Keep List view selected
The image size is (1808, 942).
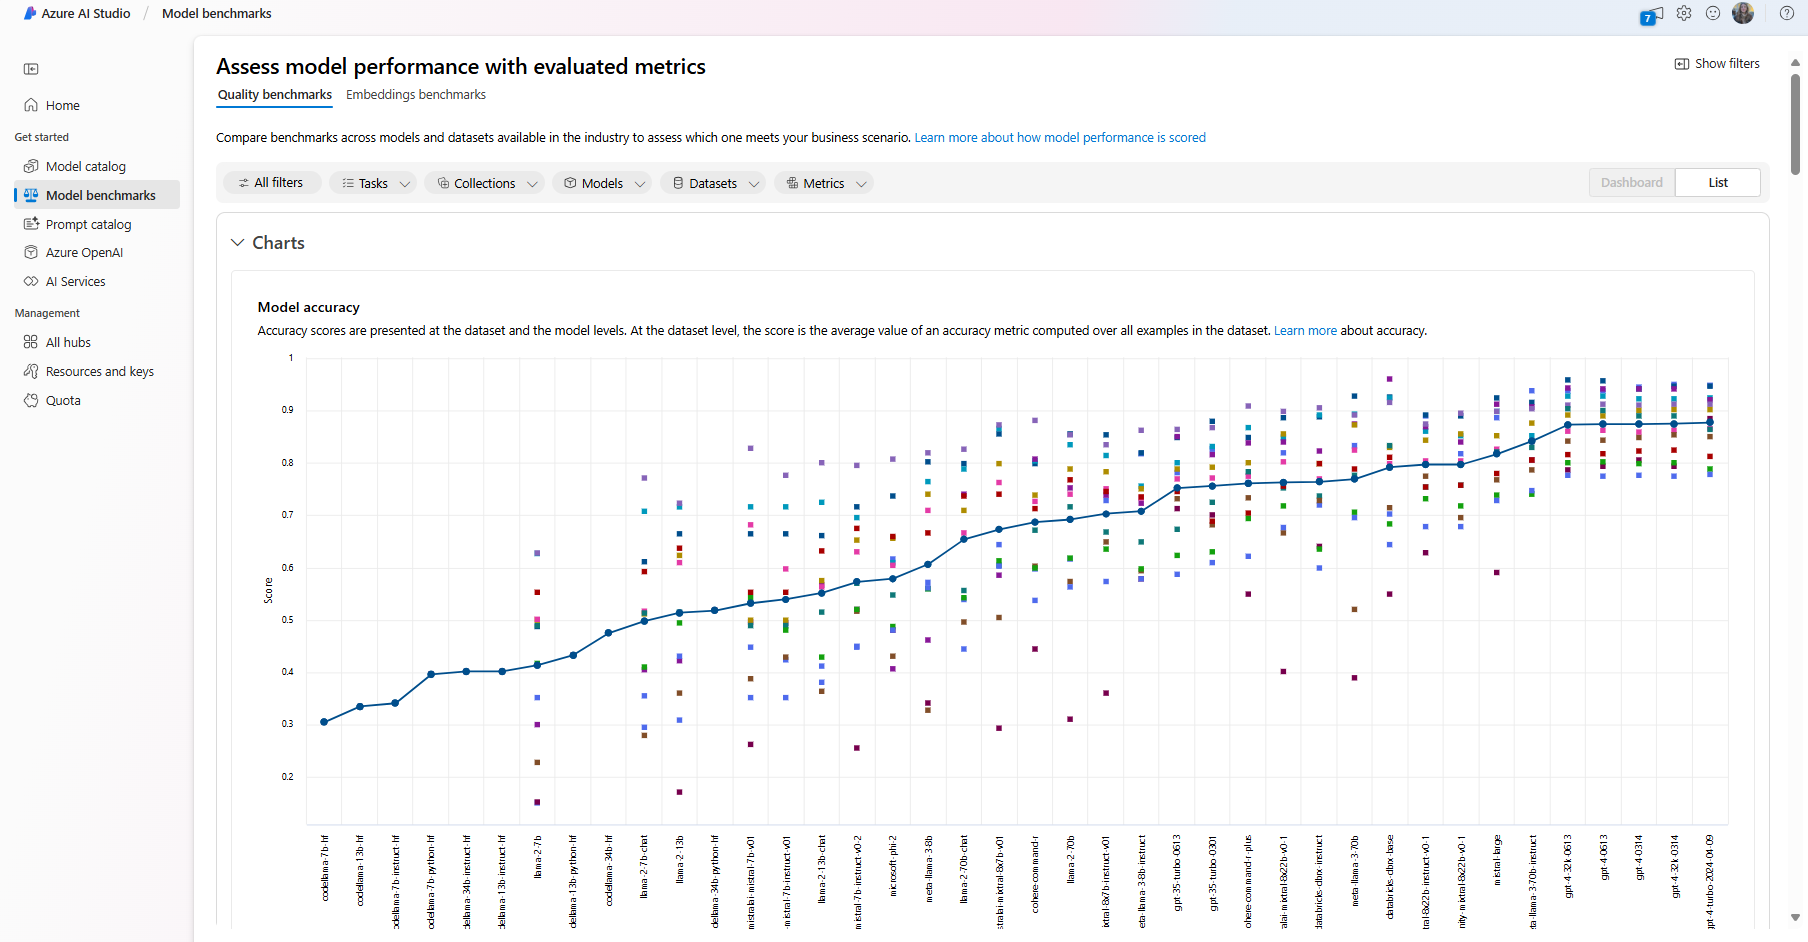click(x=1717, y=182)
